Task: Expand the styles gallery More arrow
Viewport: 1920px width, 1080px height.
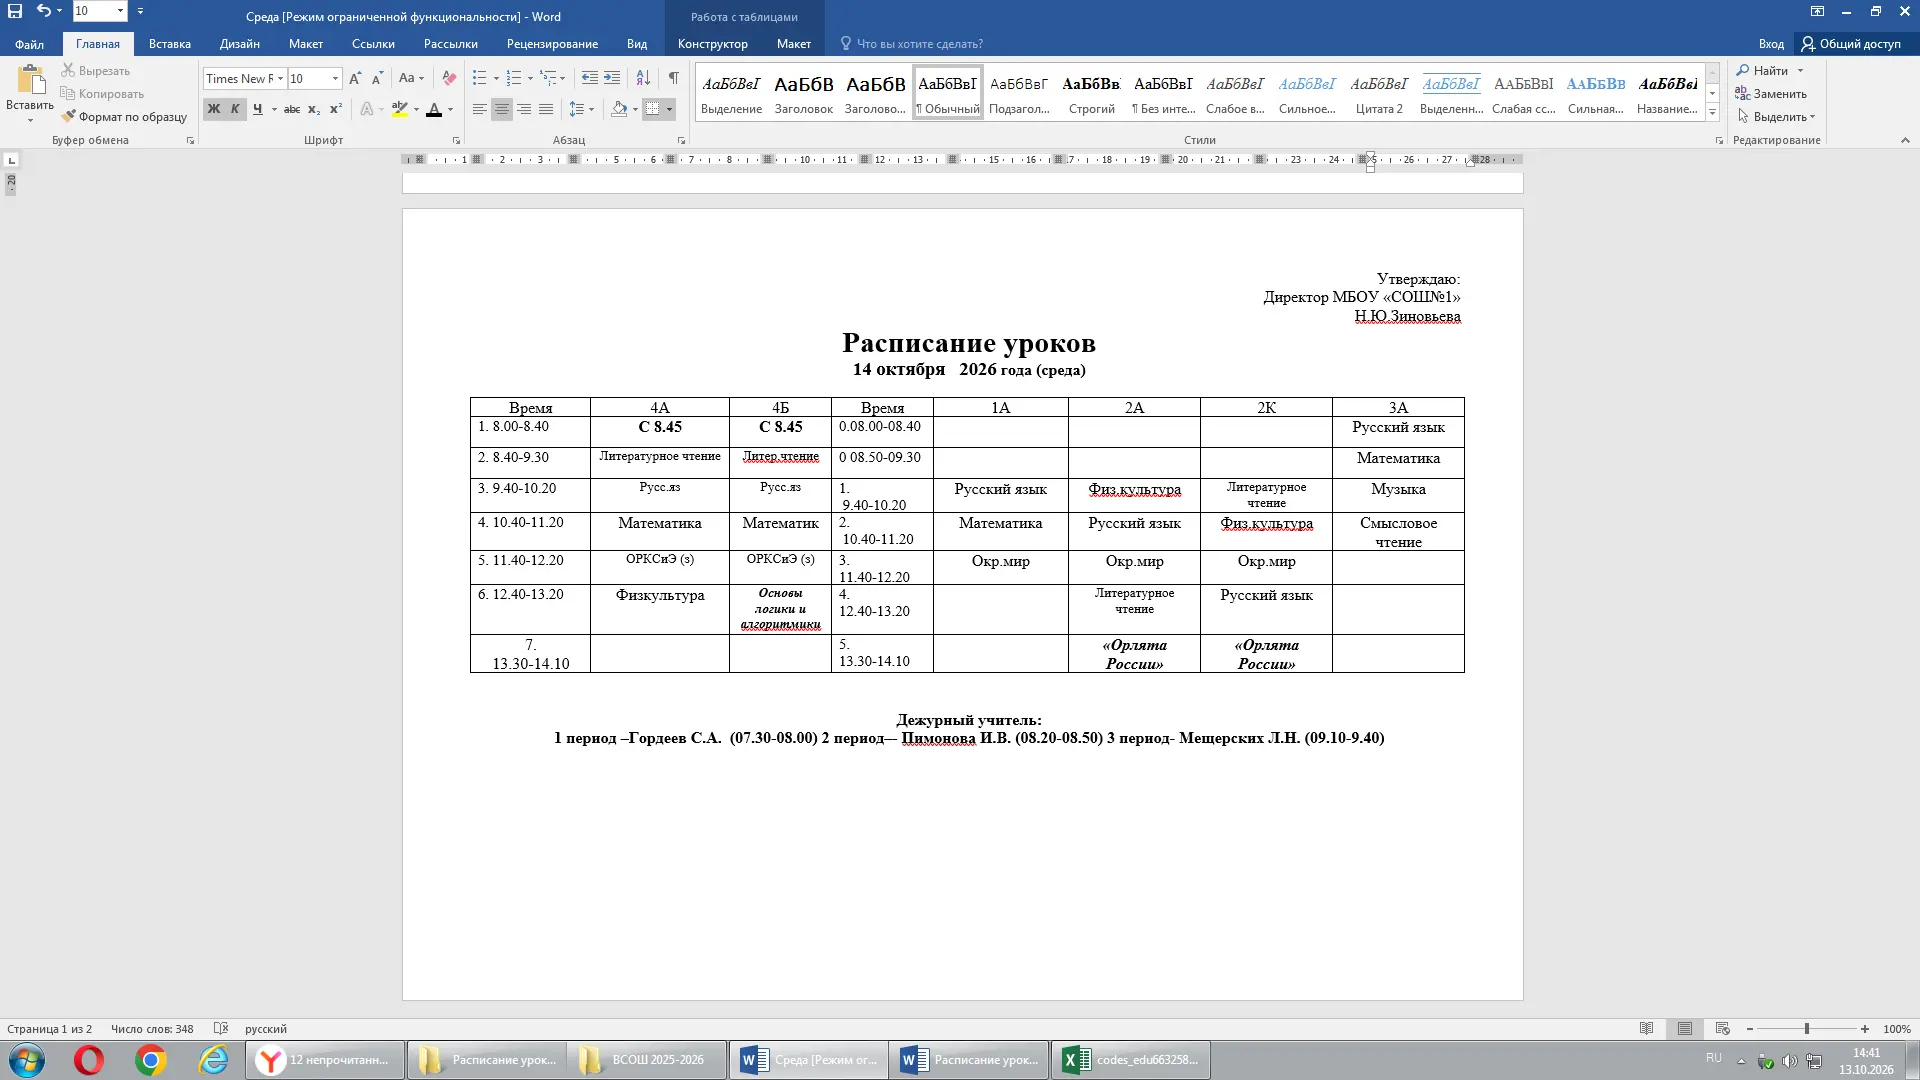Action: pyautogui.click(x=1712, y=113)
